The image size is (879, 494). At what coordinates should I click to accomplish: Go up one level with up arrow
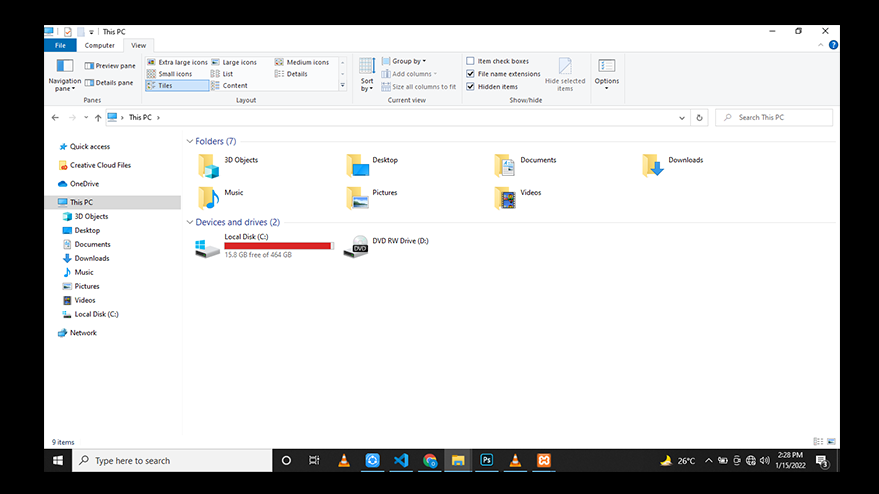click(98, 118)
